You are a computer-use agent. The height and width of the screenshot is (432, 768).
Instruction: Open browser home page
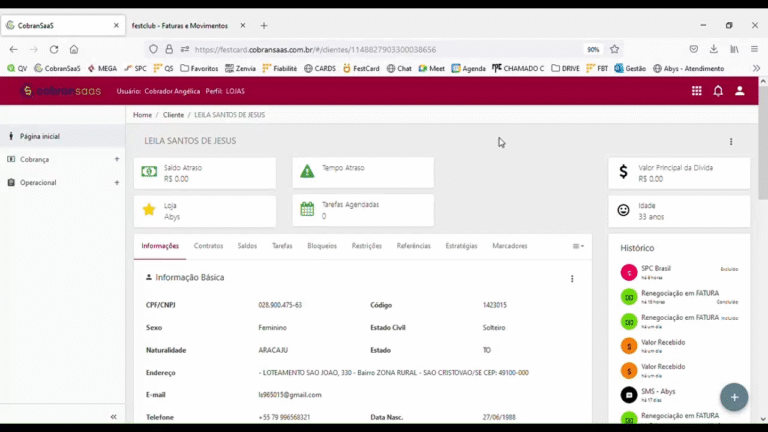[x=74, y=49]
